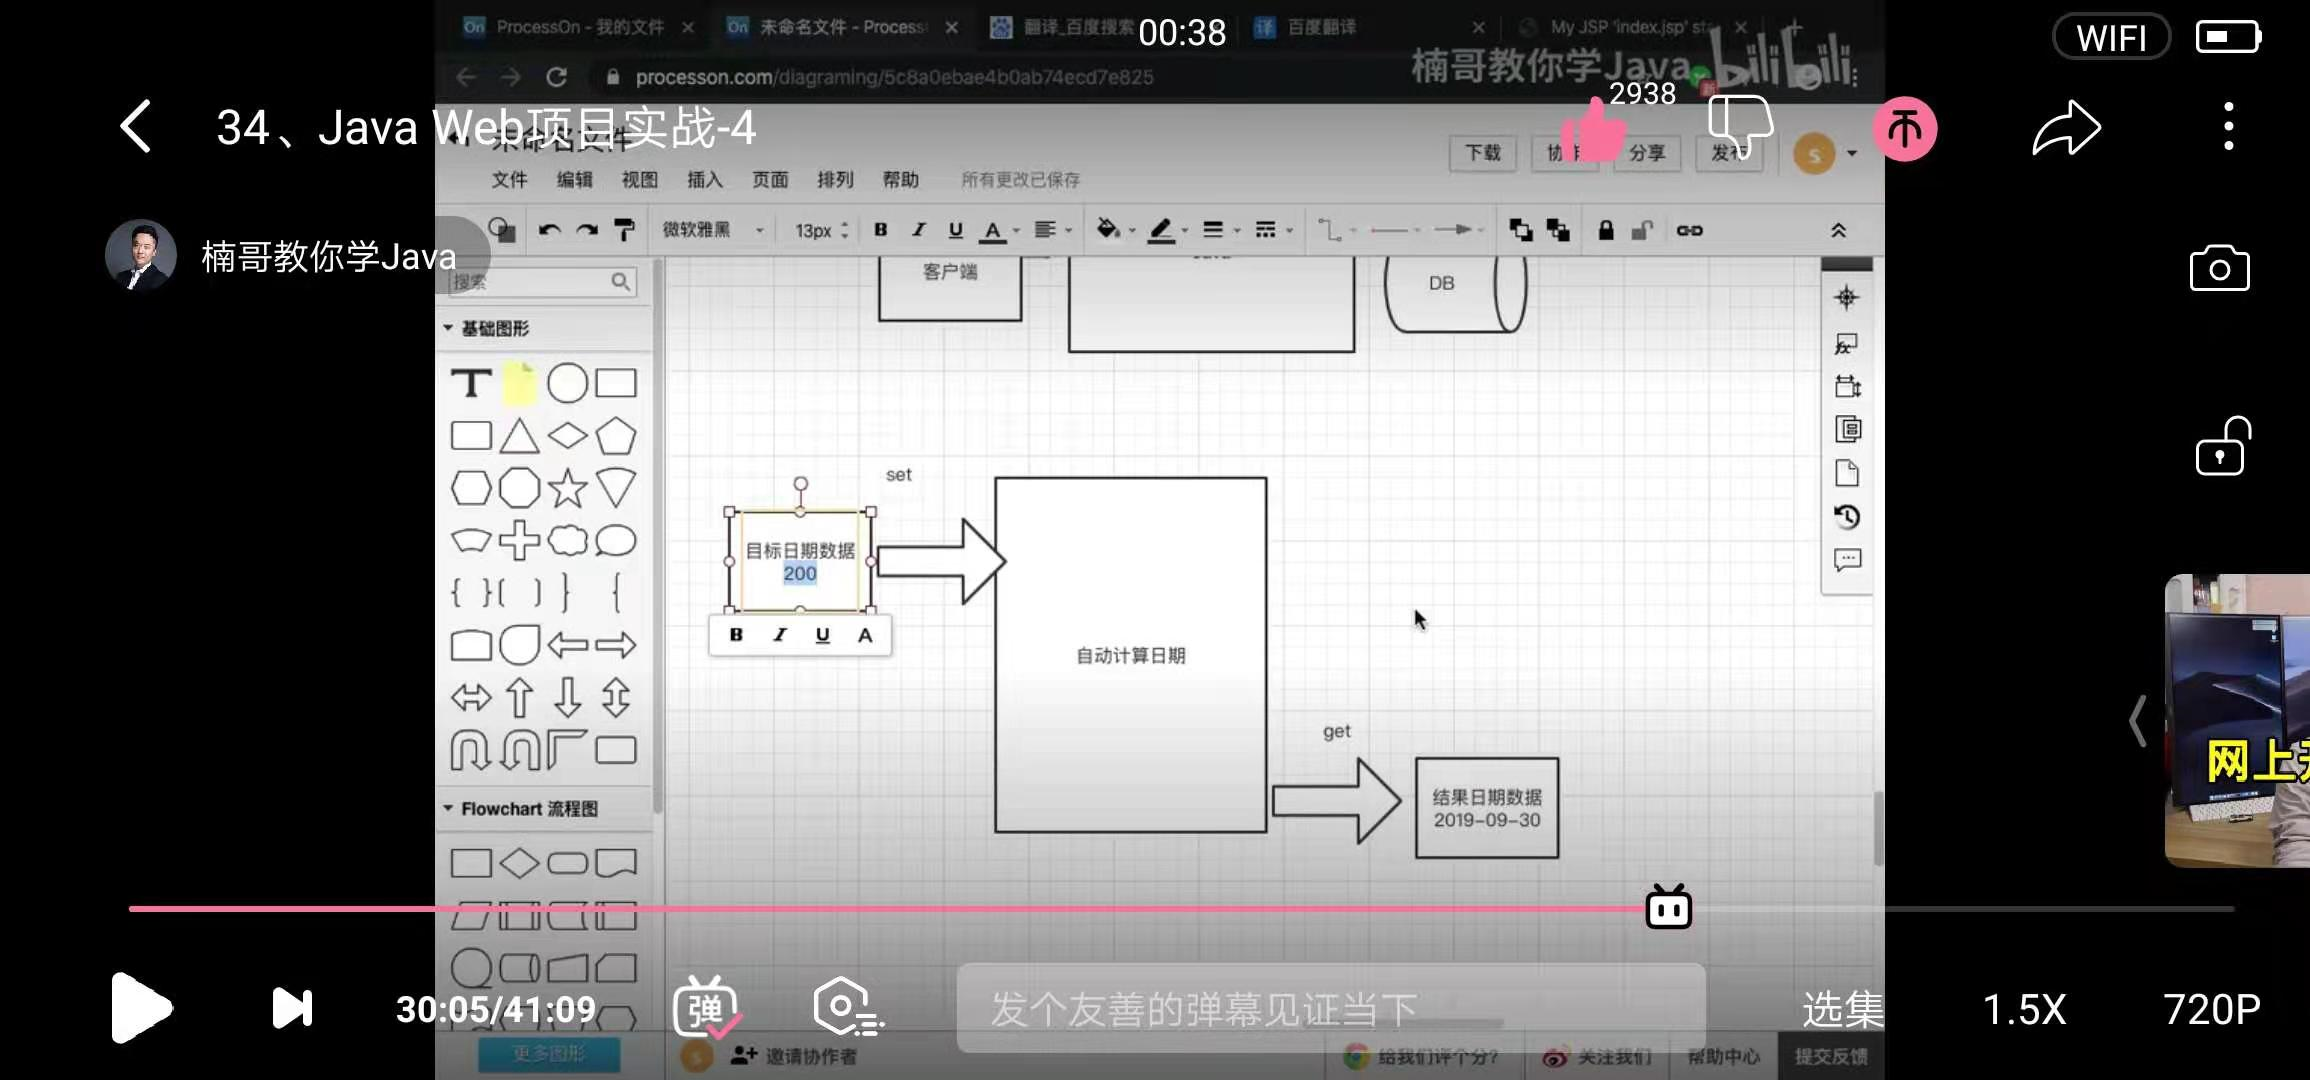Go back using the left arrow
The image size is (2310, 1080).
point(136,127)
